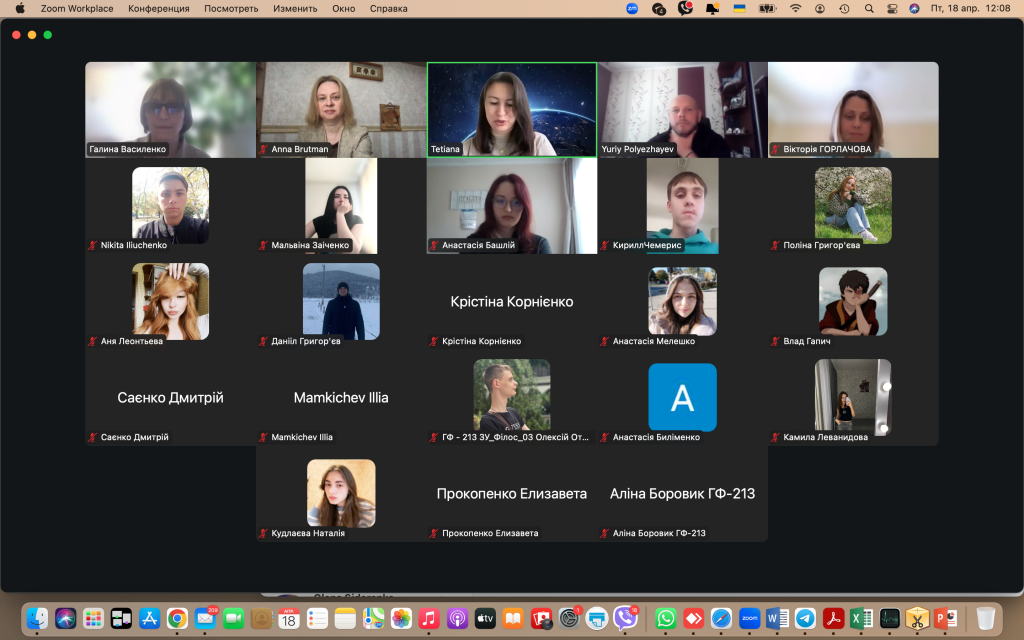Viewport: 1024px width, 640px height.
Task: Launch Telegram from the Dock
Action: (805, 618)
